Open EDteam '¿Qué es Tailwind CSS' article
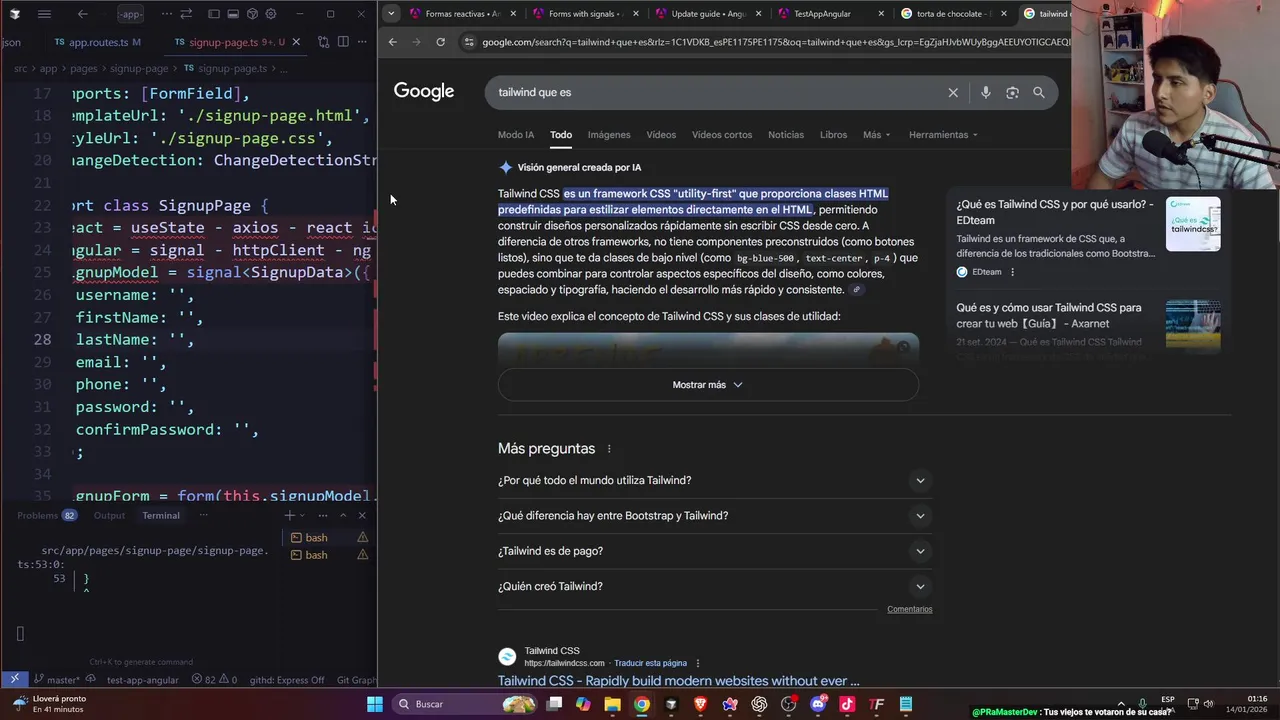The width and height of the screenshot is (1280, 720). coord(1055,212)
